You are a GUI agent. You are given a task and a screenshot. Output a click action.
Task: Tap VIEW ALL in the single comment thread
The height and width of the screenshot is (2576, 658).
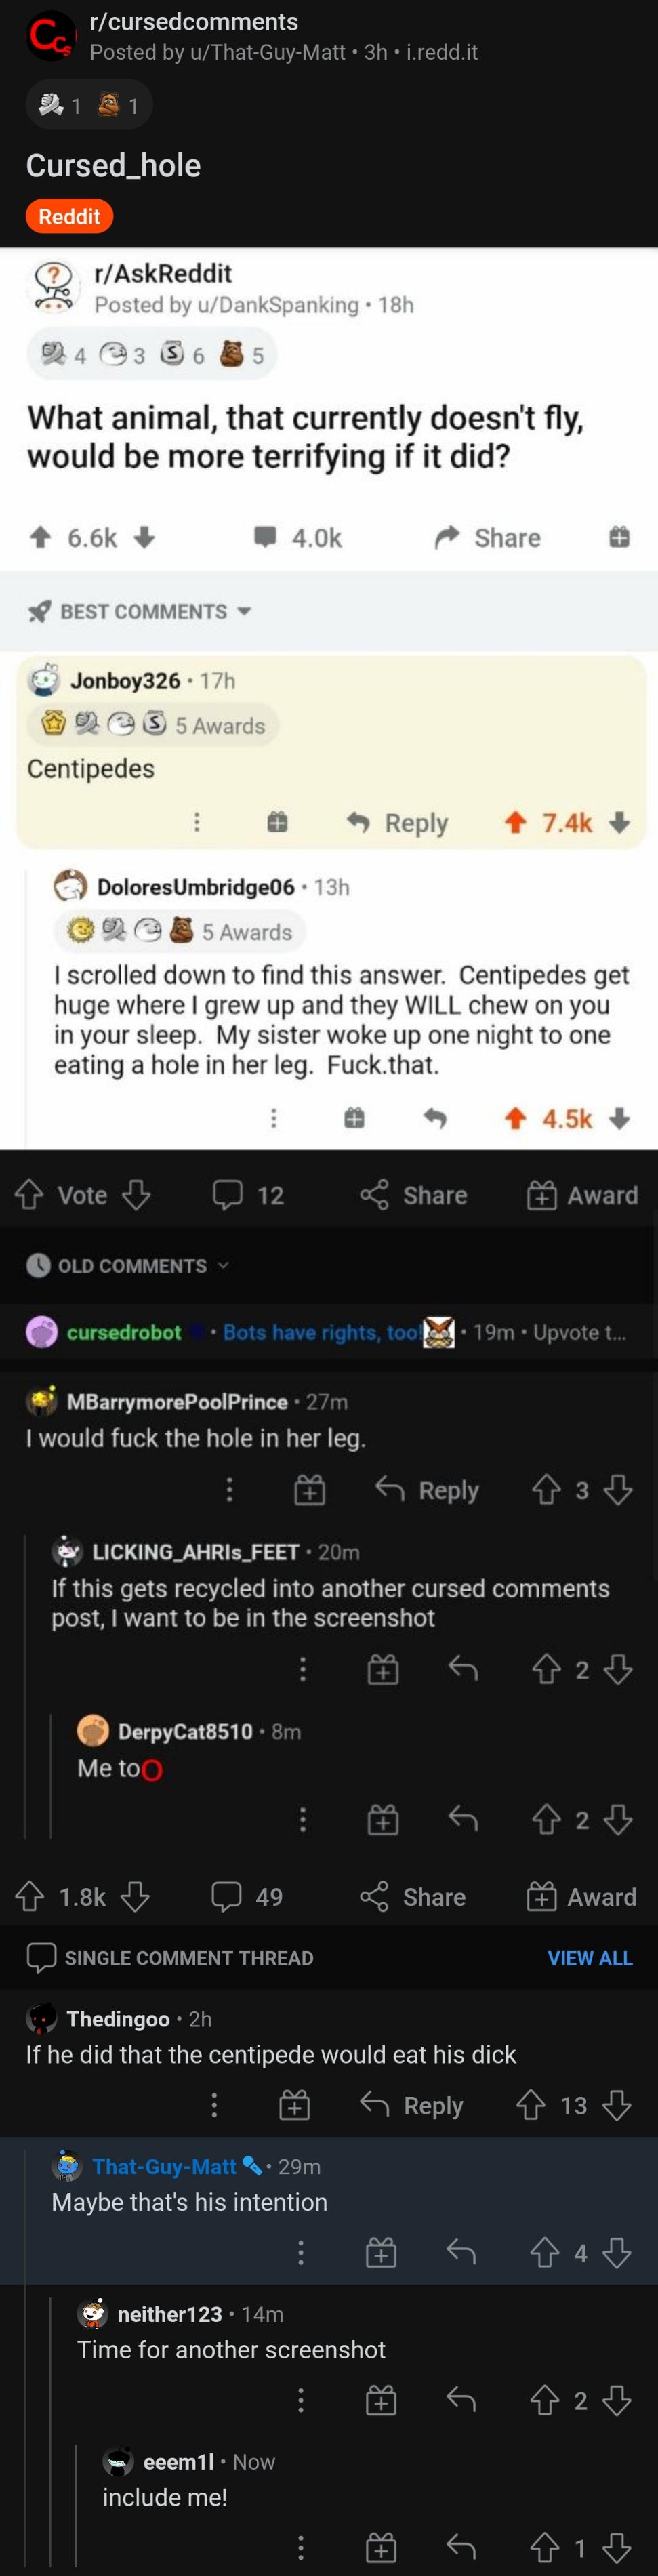(592, 1958)
